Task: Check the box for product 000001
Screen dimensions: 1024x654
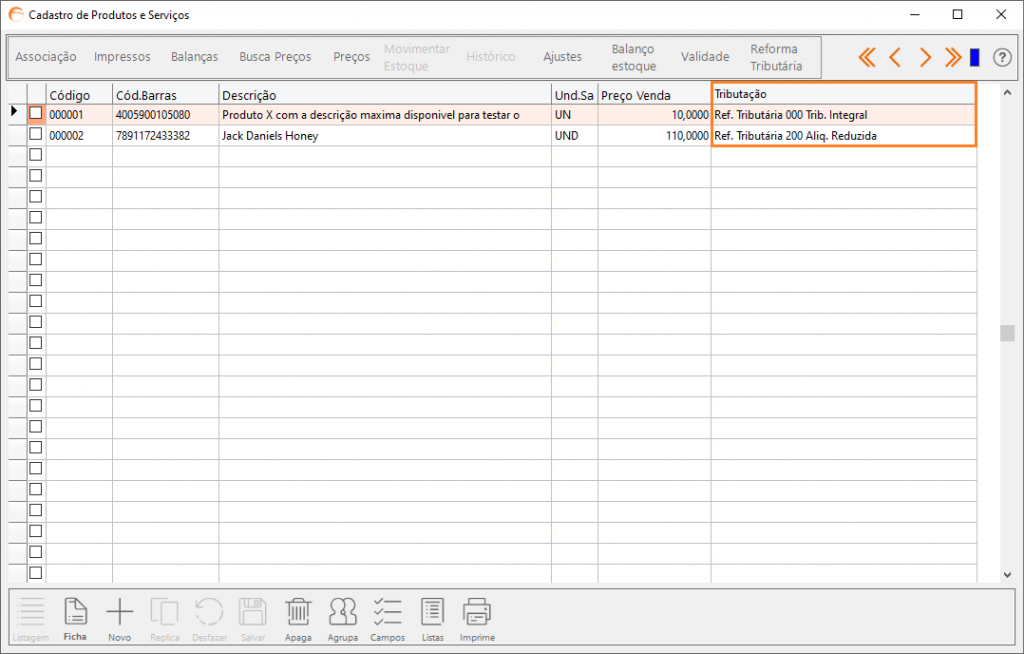Action: click(x=36, y=114)
